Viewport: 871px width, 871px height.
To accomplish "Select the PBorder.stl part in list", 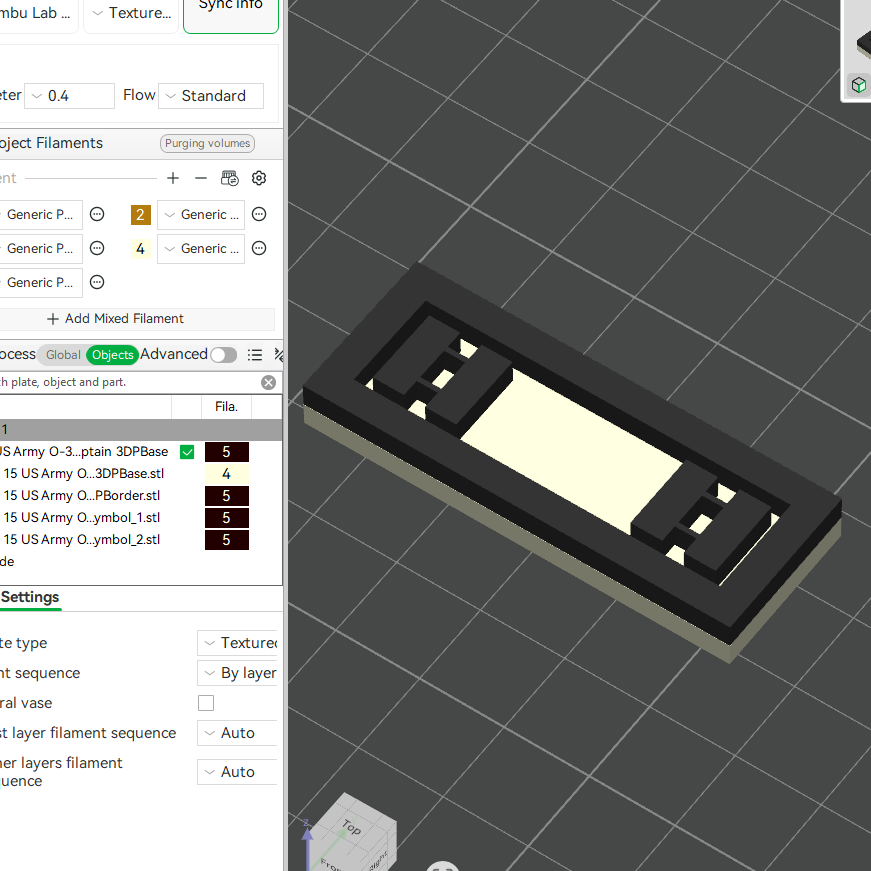I will 82,495.
